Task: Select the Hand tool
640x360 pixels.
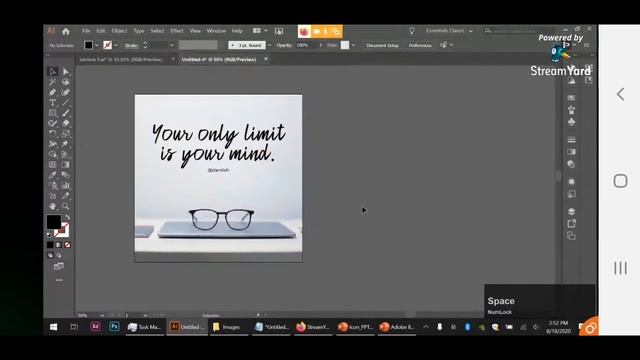Action: pyautogui.click(x=53, y=206)
